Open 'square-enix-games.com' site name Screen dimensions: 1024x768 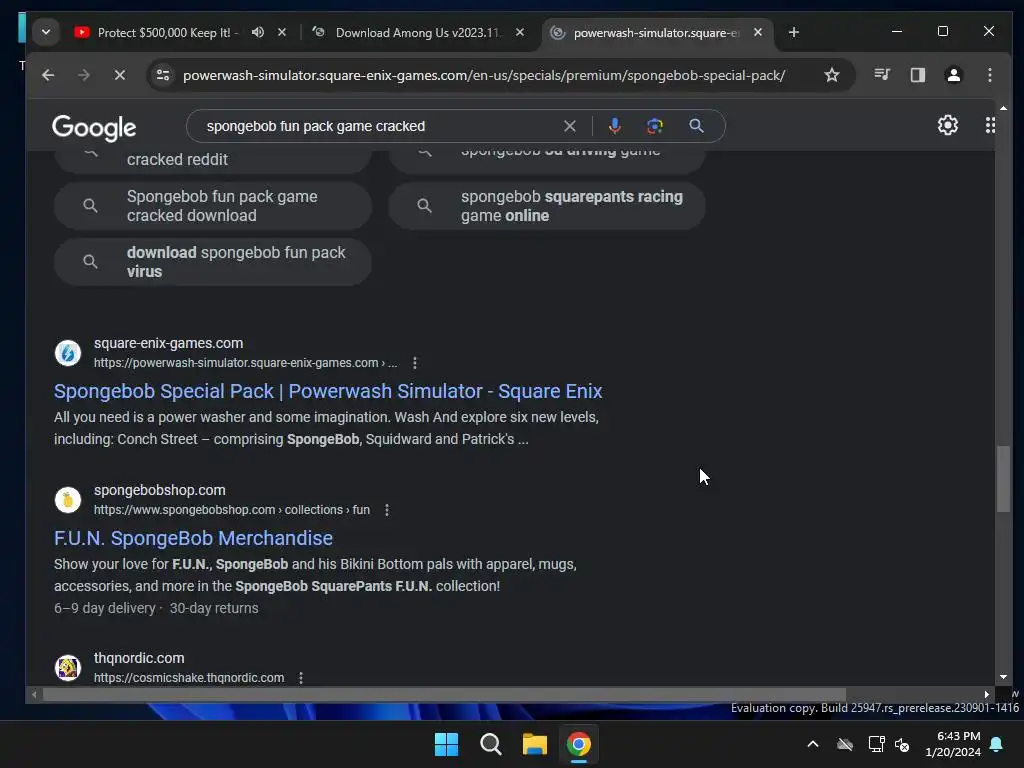coord(168,343)
